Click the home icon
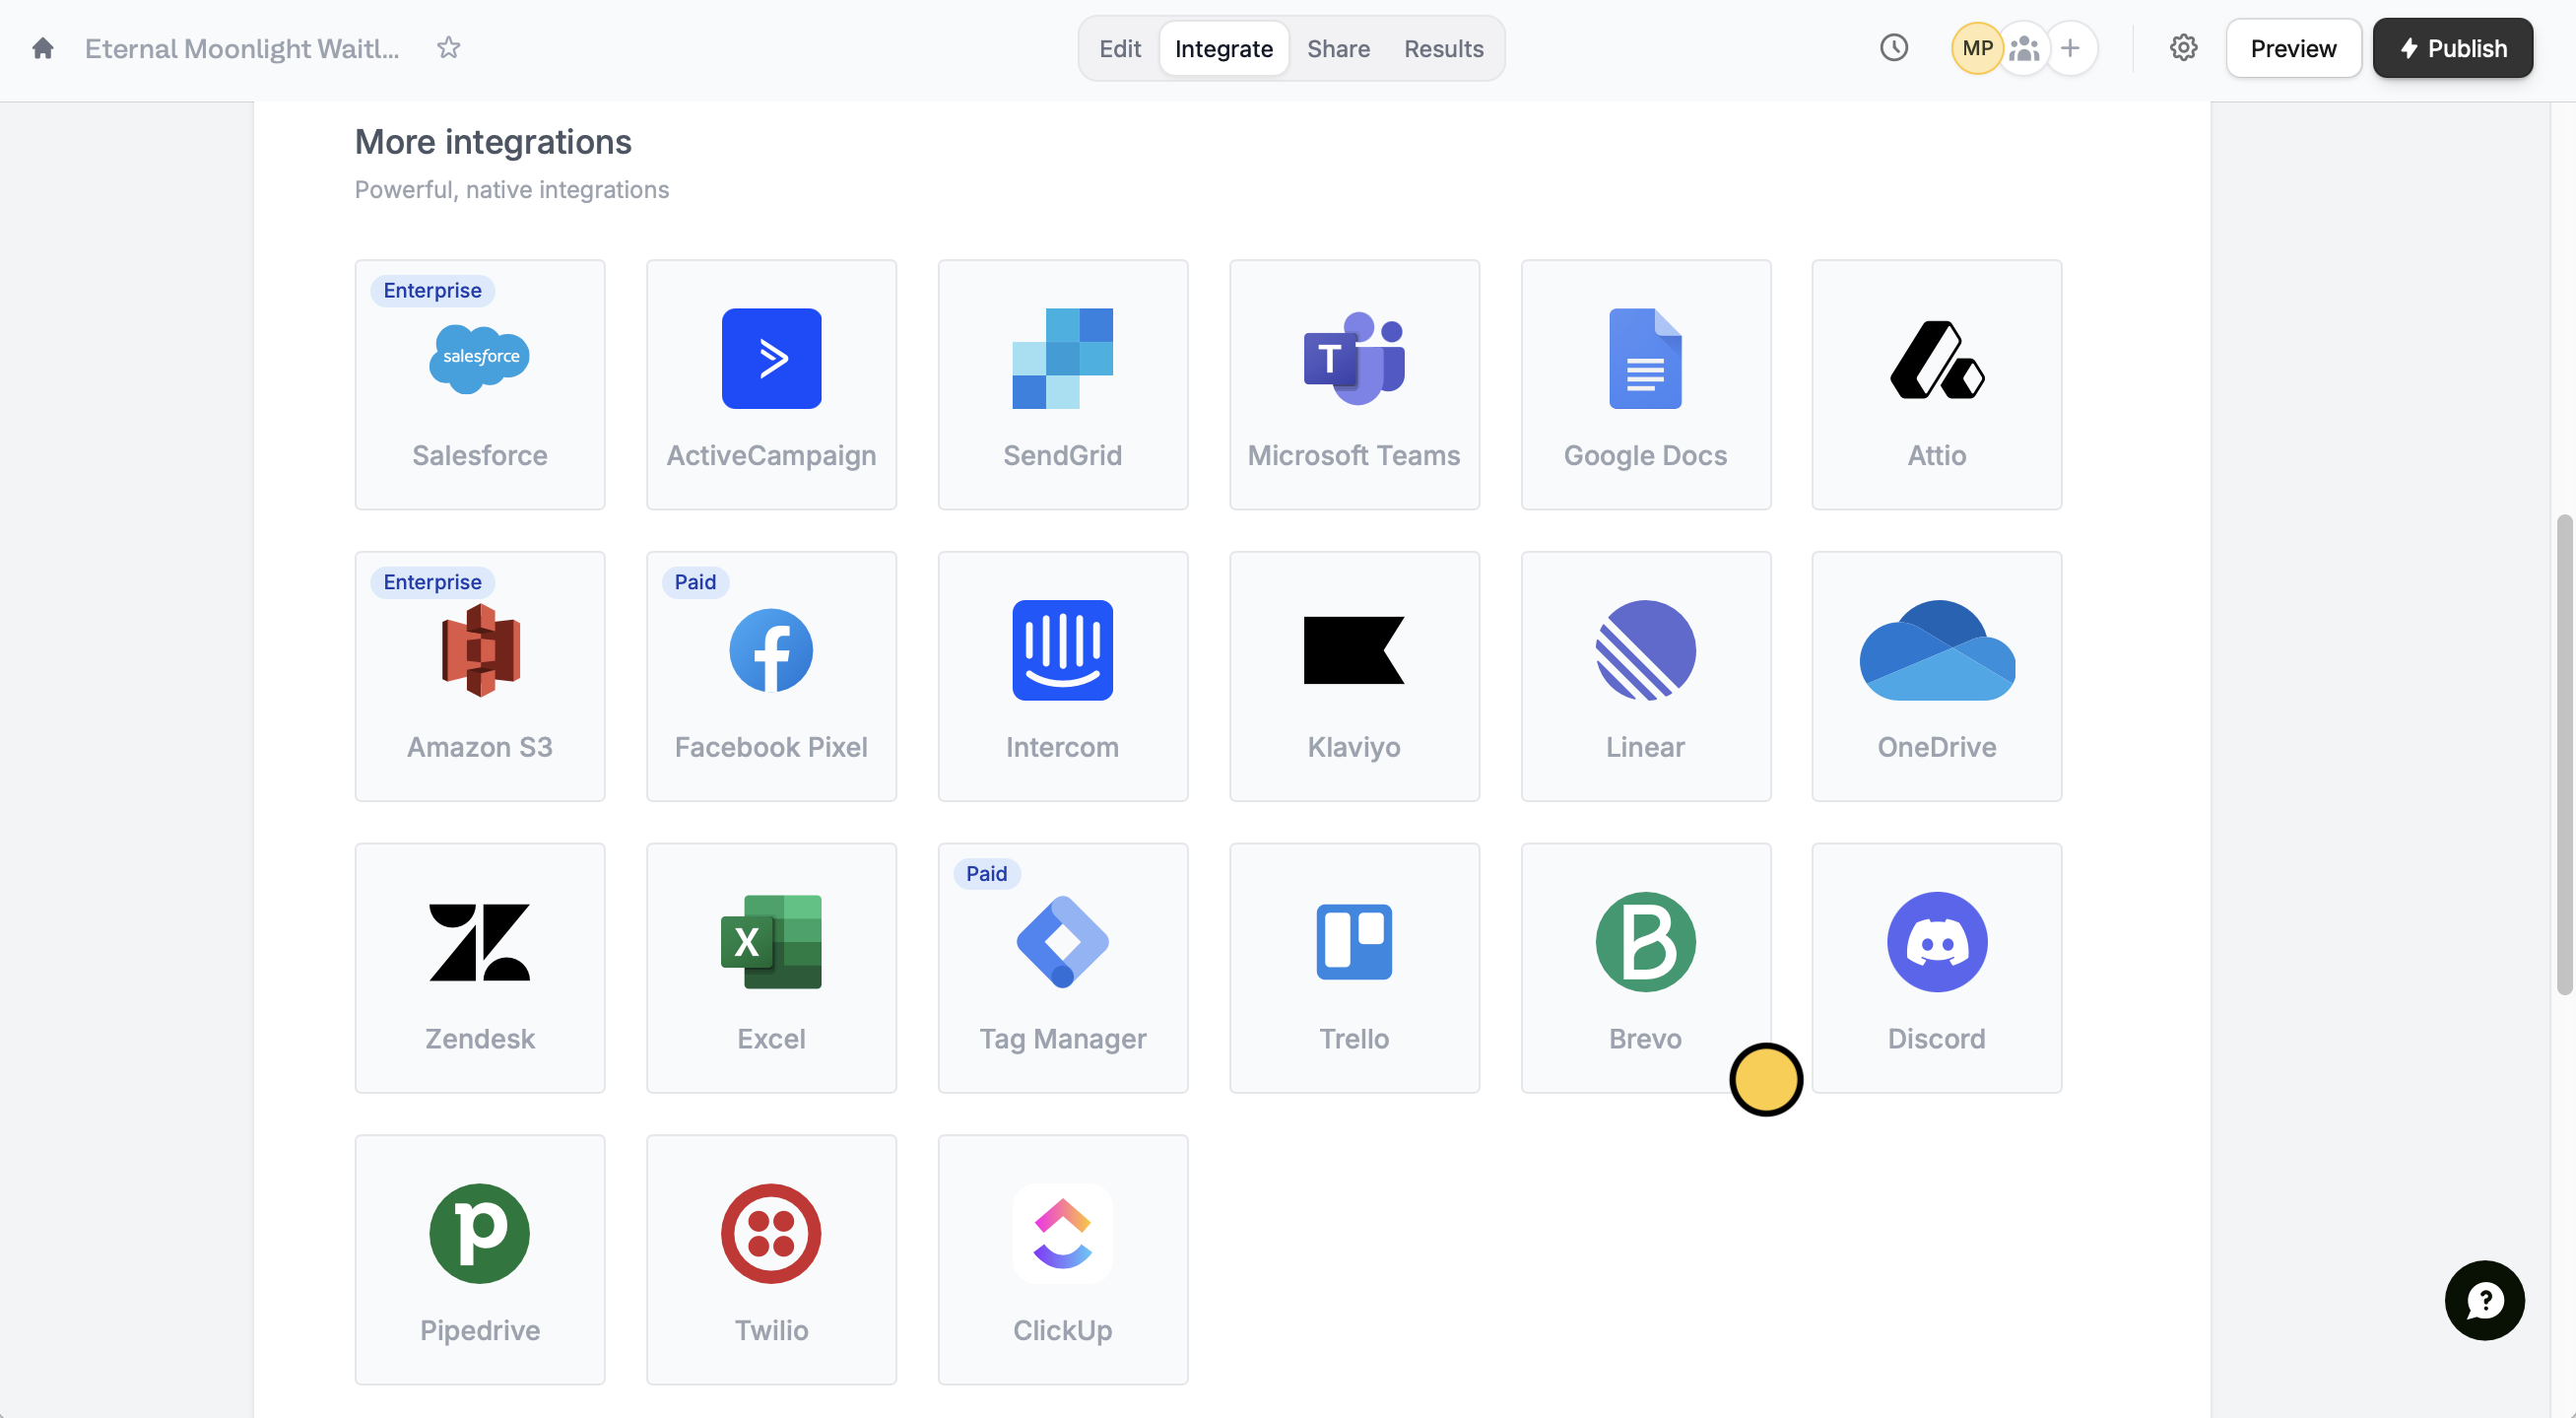The image size is (2576, 1418). pos(42,48)
